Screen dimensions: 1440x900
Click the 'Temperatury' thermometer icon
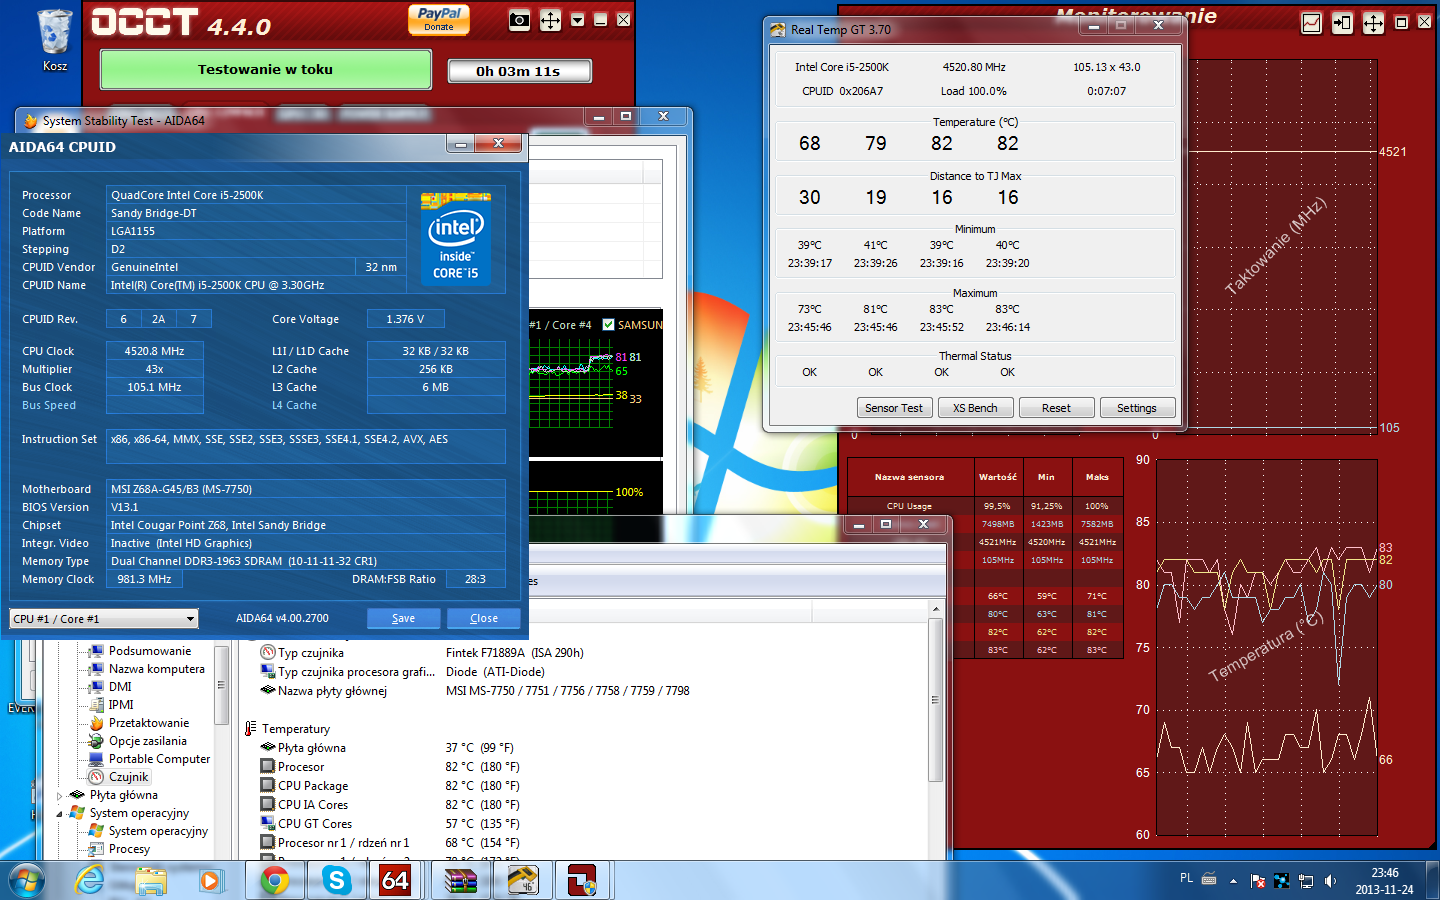pyautogui.click(x=250, y=729)
